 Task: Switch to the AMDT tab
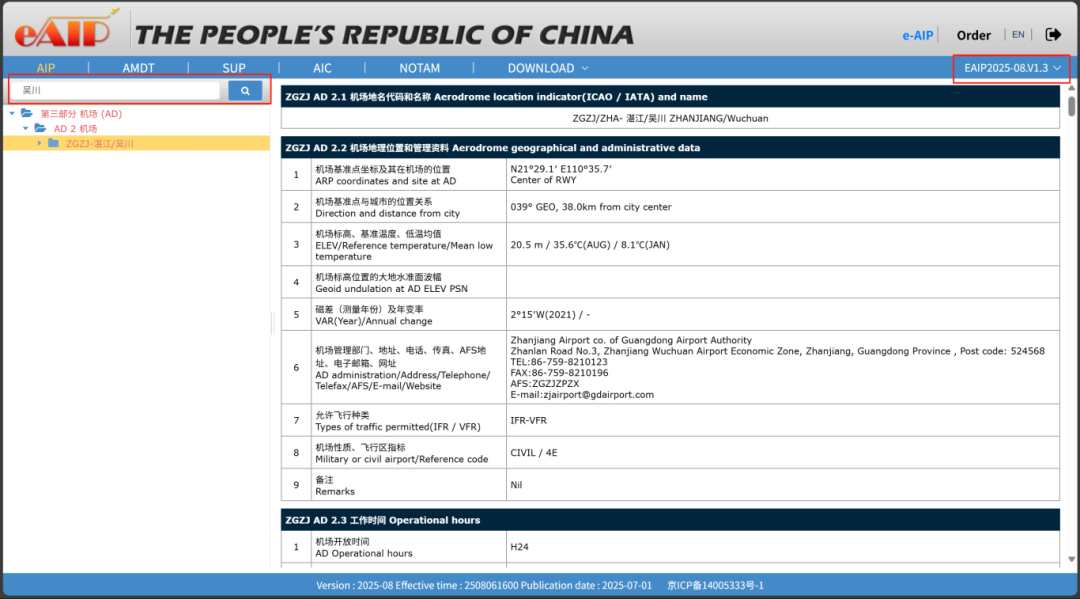click(x=139, y=68)
